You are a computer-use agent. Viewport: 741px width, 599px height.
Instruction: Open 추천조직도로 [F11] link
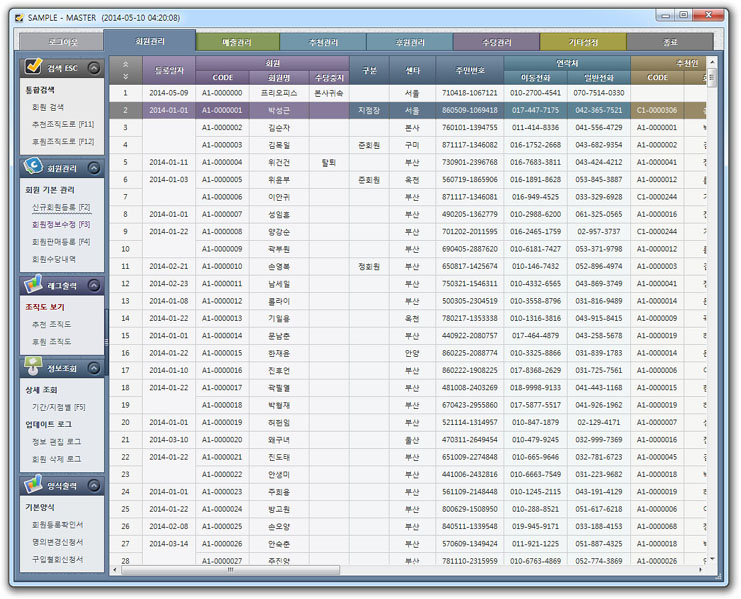click(63, 124)
